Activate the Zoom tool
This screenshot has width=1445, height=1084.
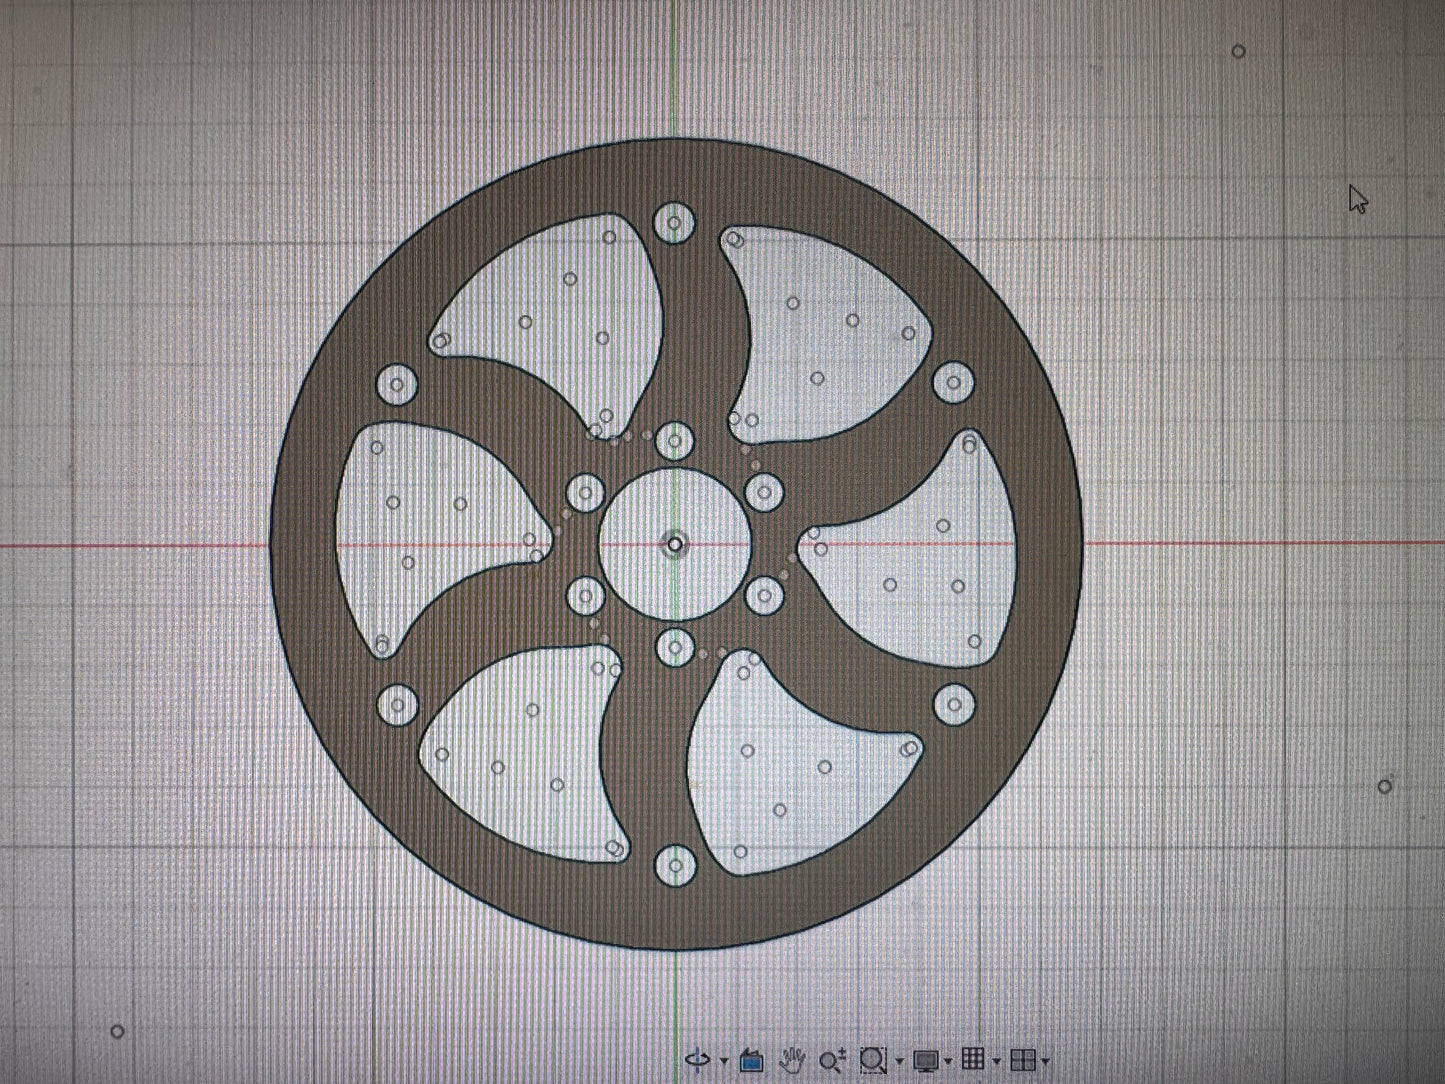[832, 1060]
